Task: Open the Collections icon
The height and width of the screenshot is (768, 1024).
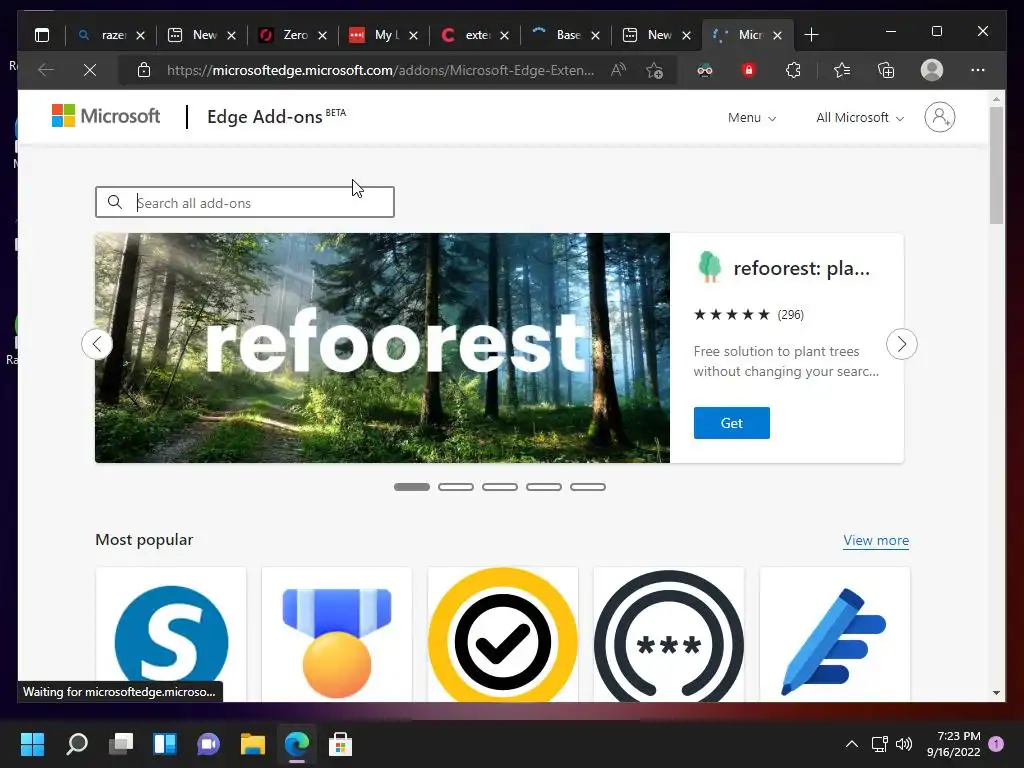Action: 886,70
